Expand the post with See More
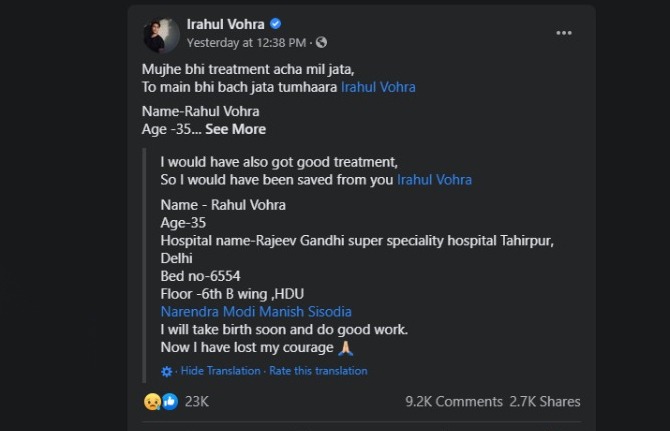This screenshot has width=670, height=431. (236, 129)
